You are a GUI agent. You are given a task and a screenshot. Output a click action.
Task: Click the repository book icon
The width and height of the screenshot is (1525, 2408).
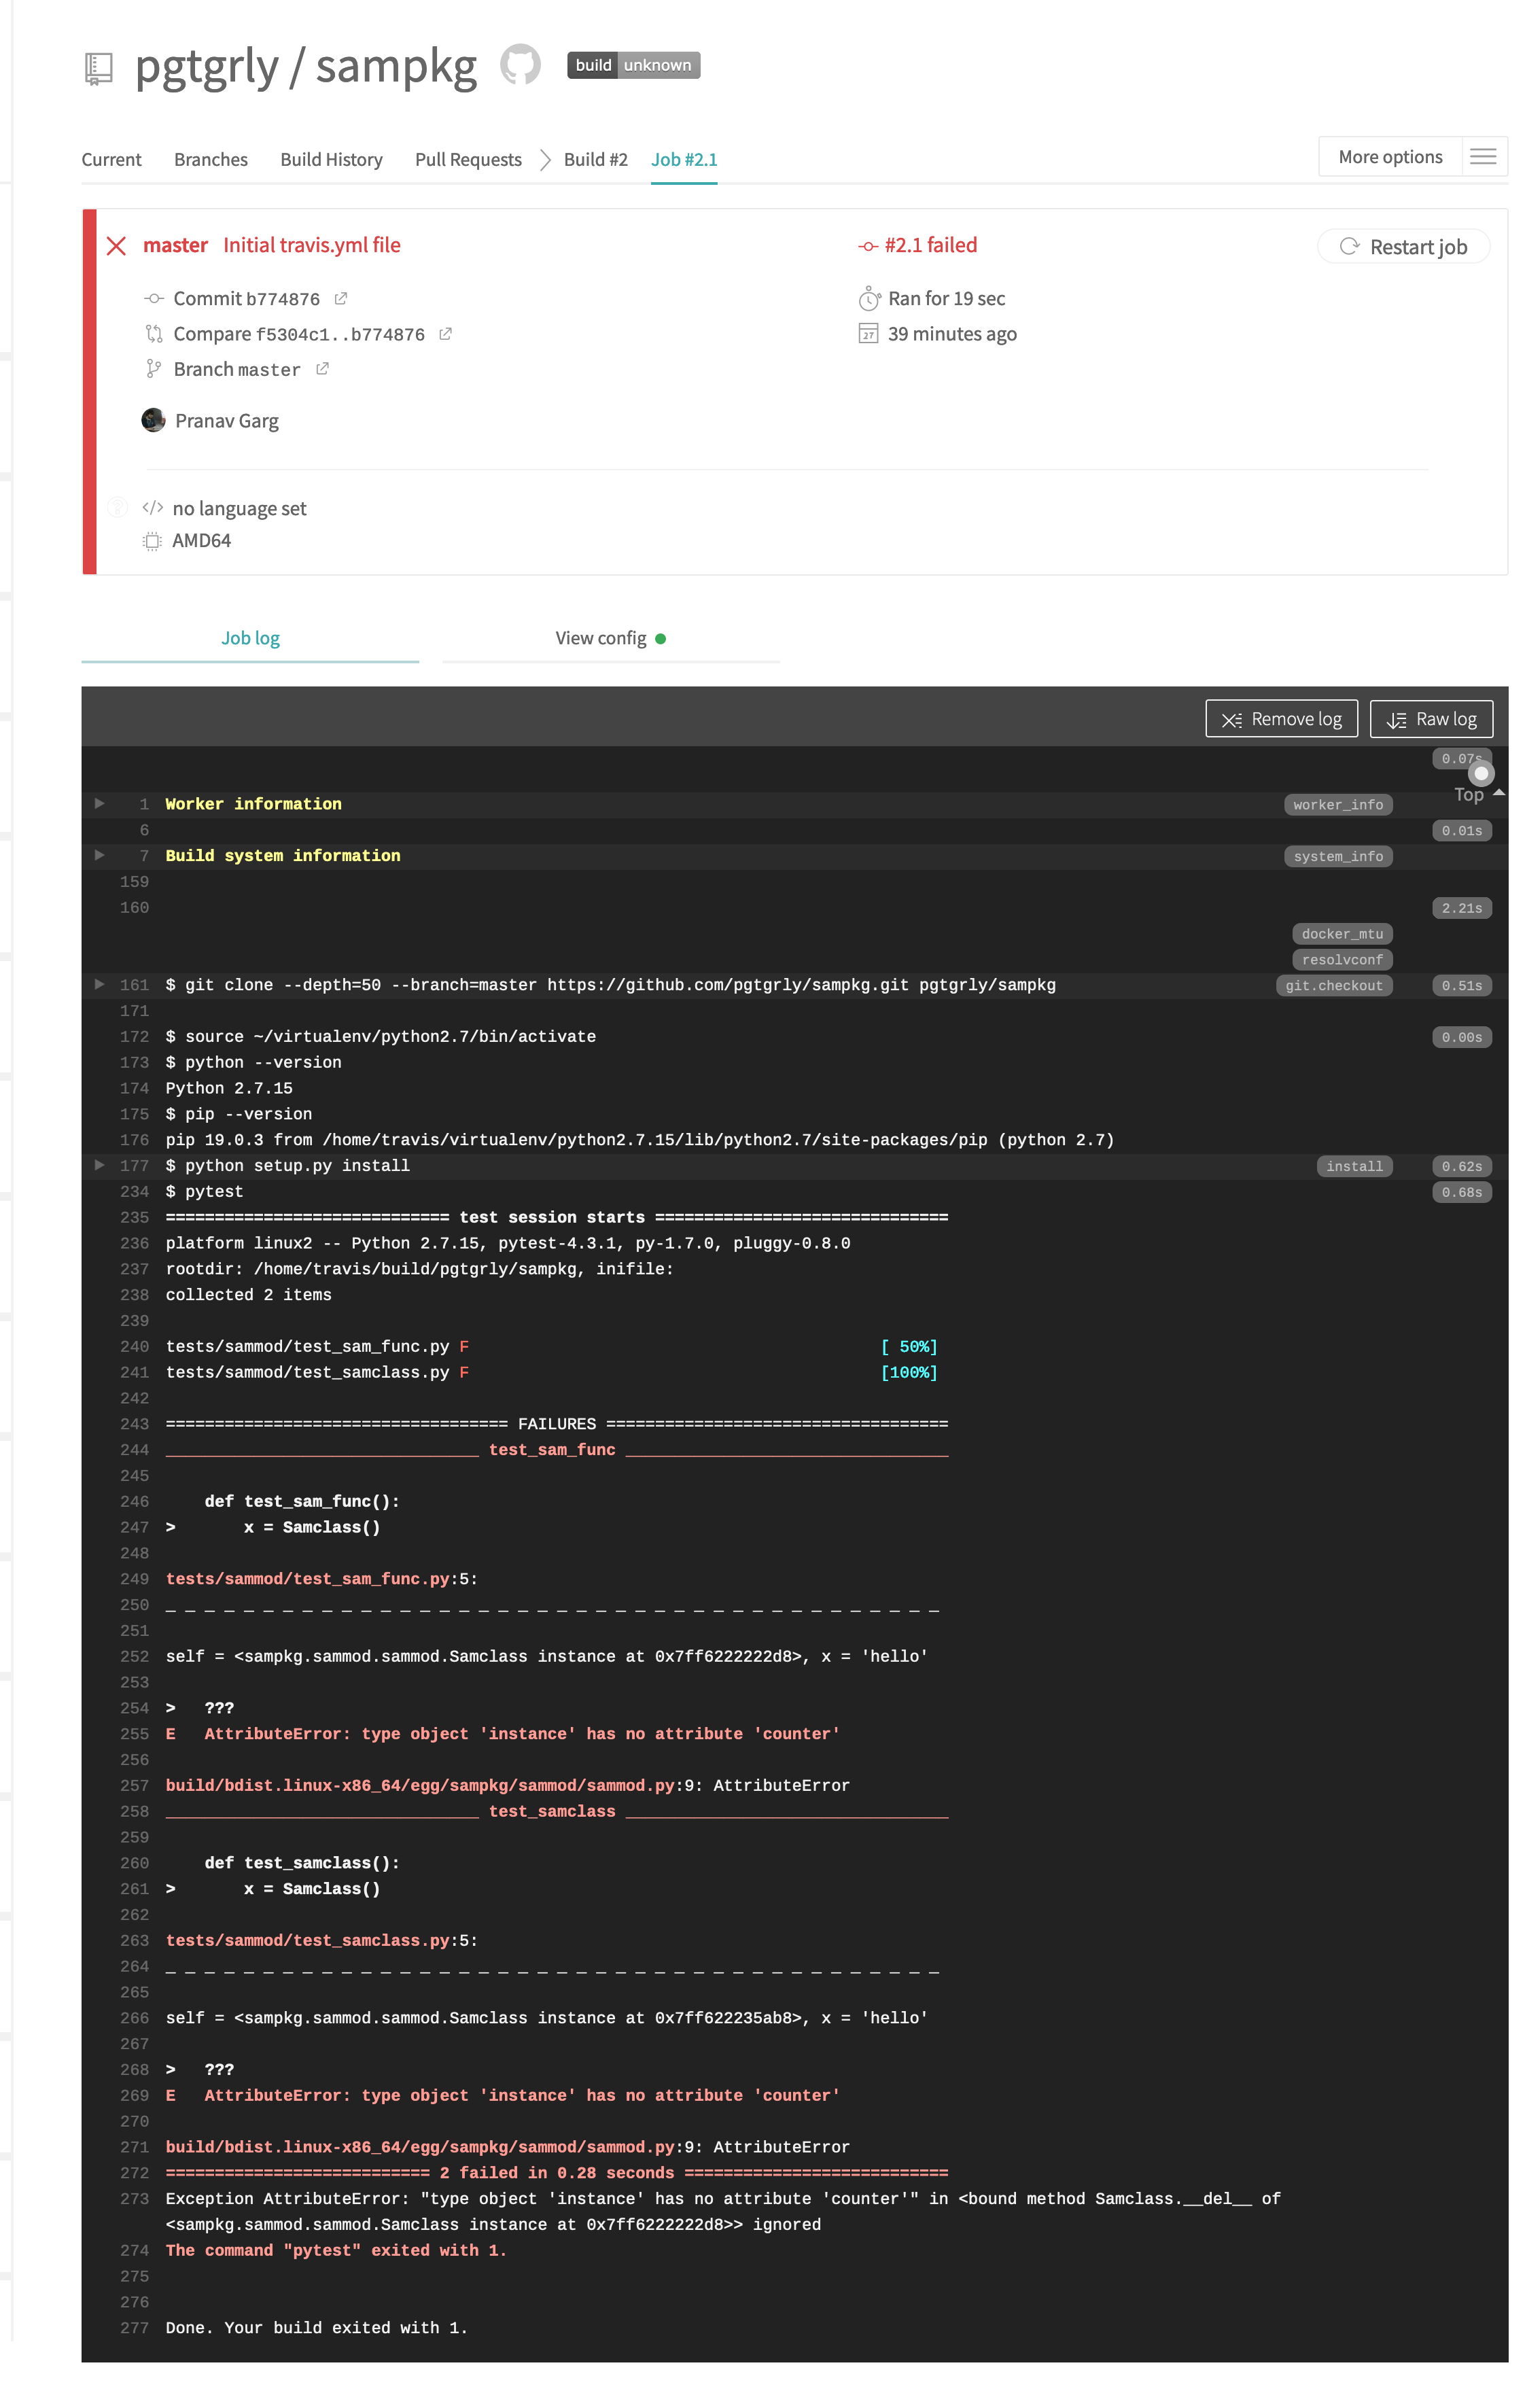tap(98, 68)
